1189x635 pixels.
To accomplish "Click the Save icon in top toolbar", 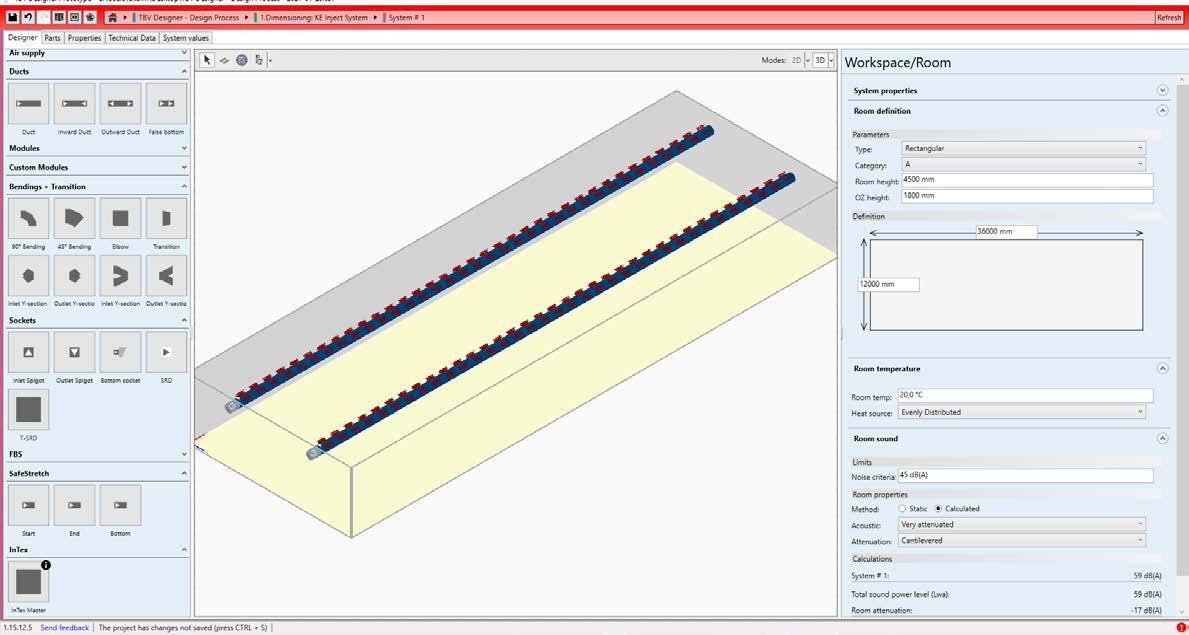I will click(13, 17).
